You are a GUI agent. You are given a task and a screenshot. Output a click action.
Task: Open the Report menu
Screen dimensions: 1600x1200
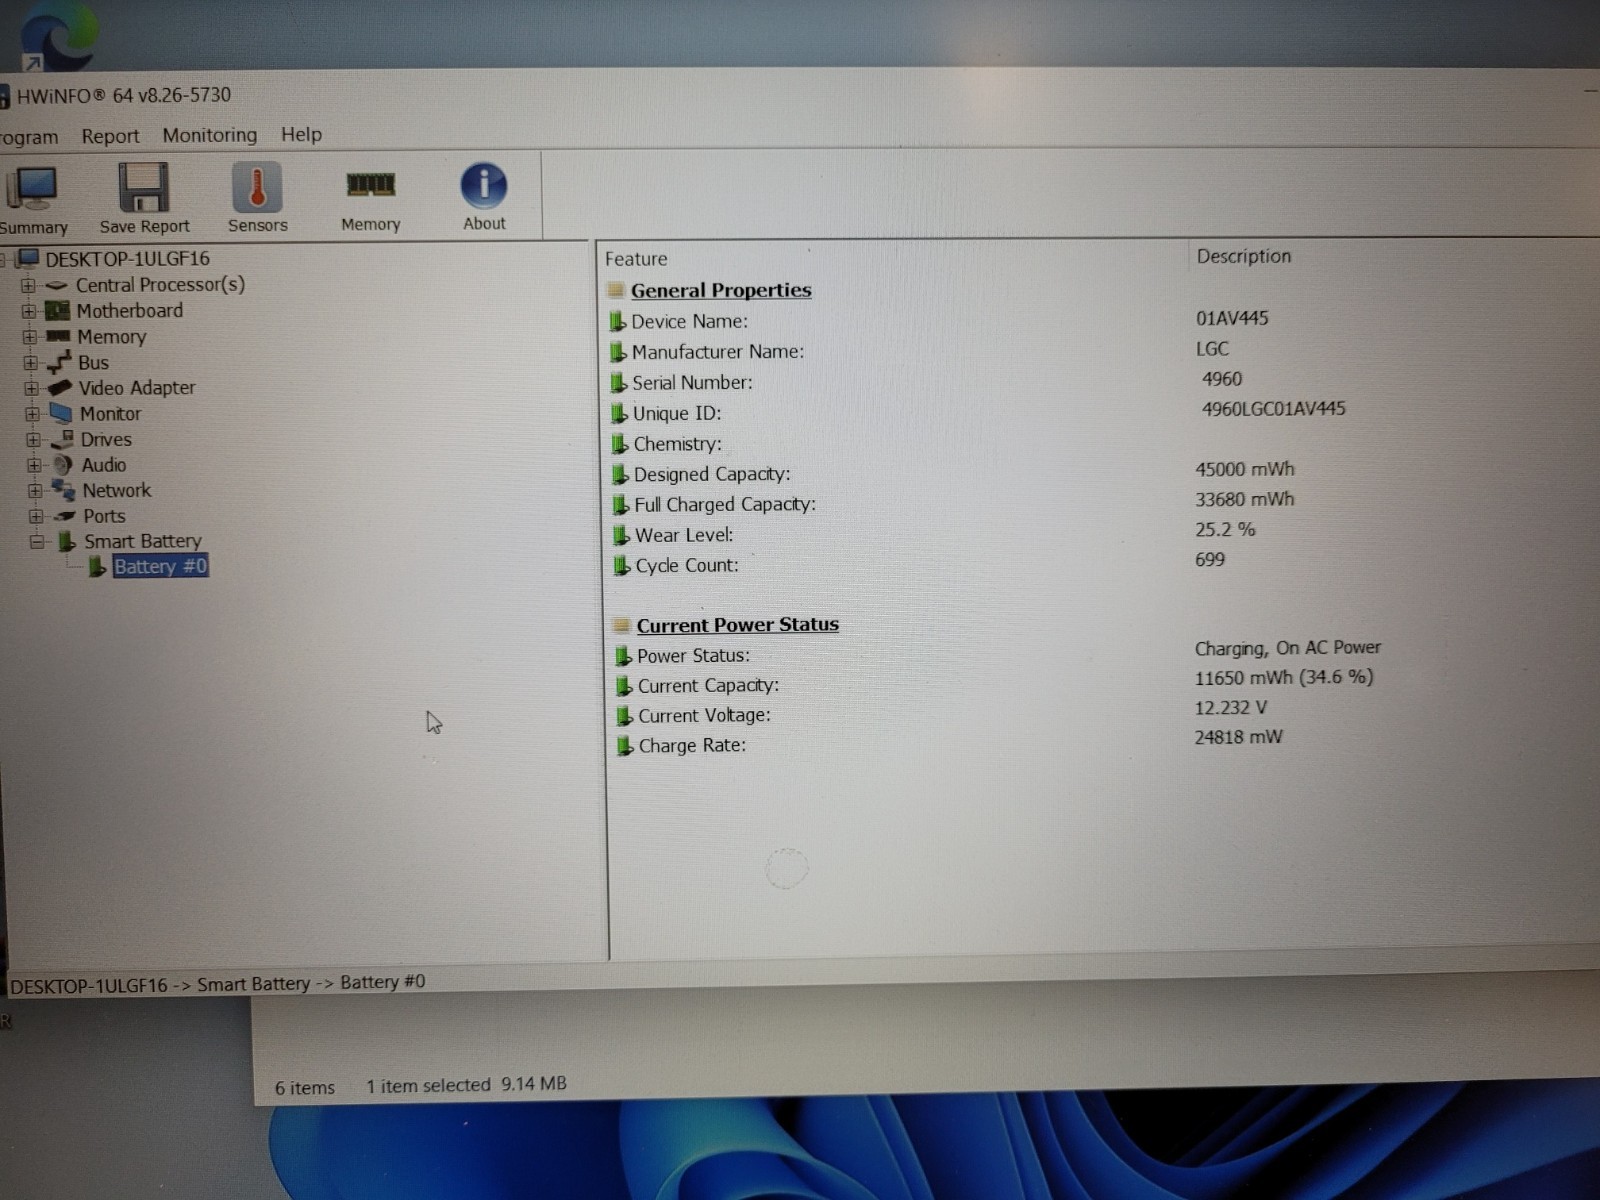click(110, 136)
